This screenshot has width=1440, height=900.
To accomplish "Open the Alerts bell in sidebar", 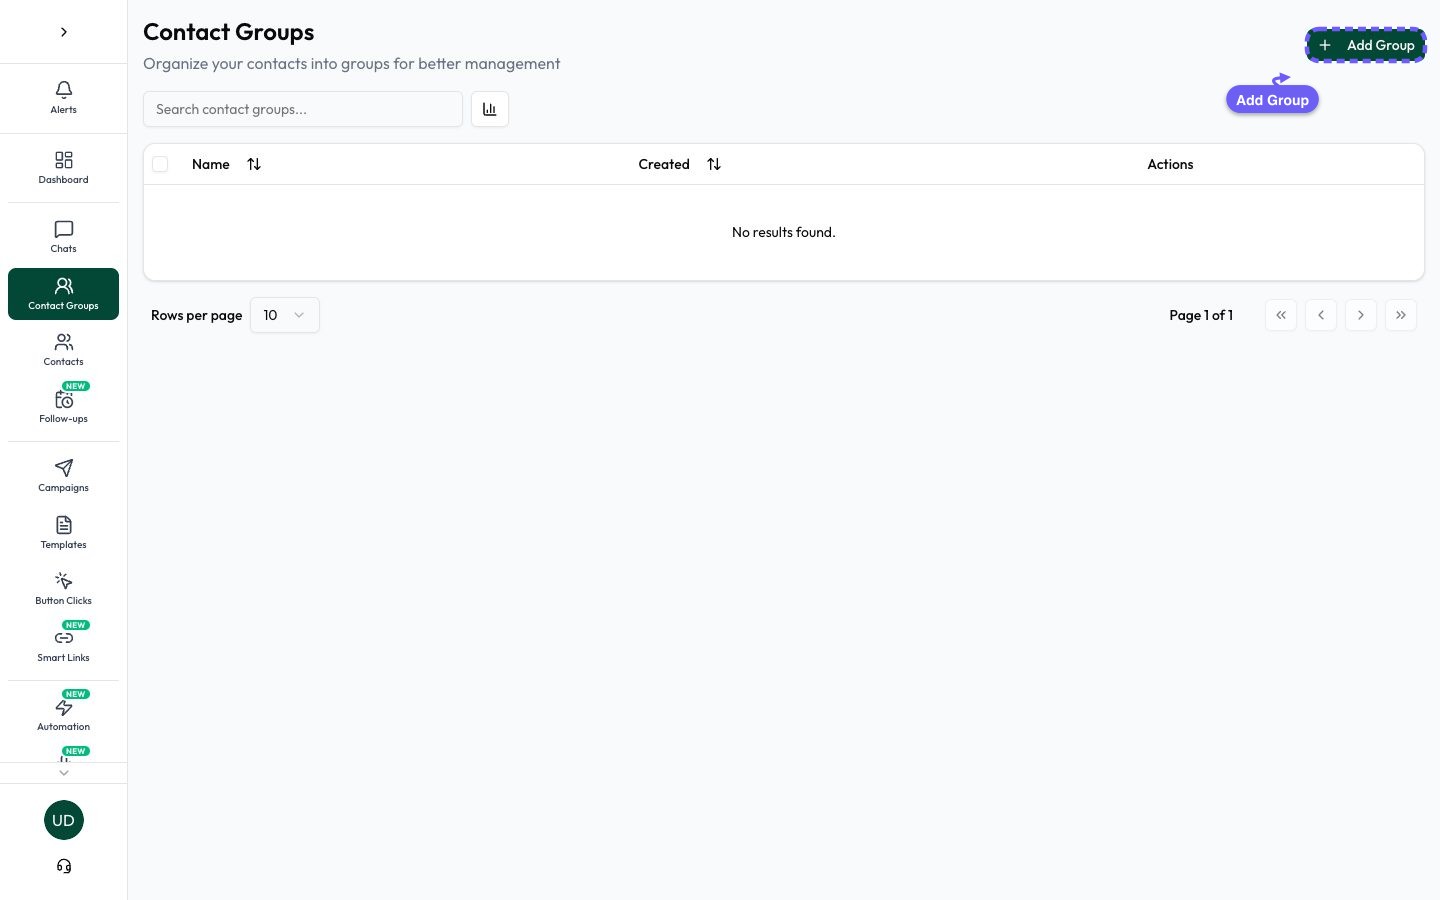I will click(63, 98).
